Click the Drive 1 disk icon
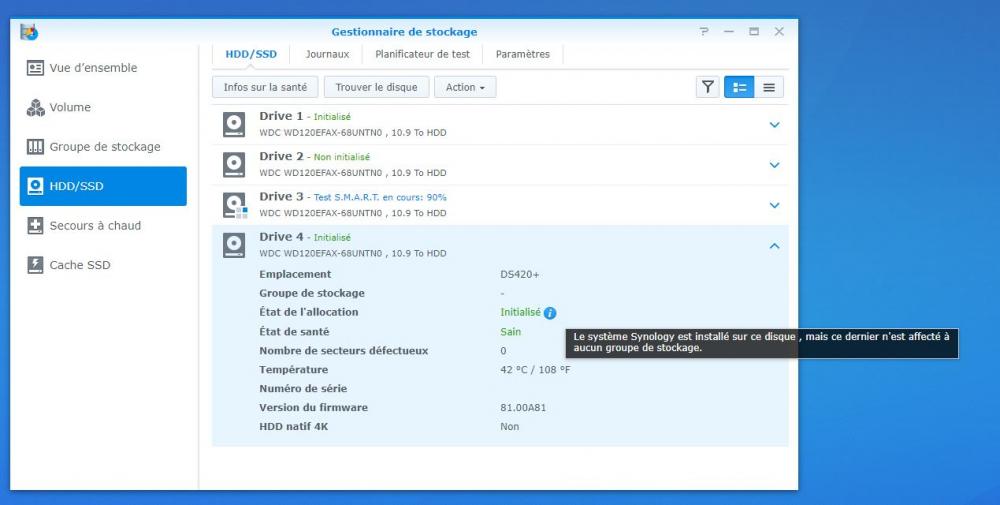This screenshot has width=1000, height=505. click(x=234, y=124)
